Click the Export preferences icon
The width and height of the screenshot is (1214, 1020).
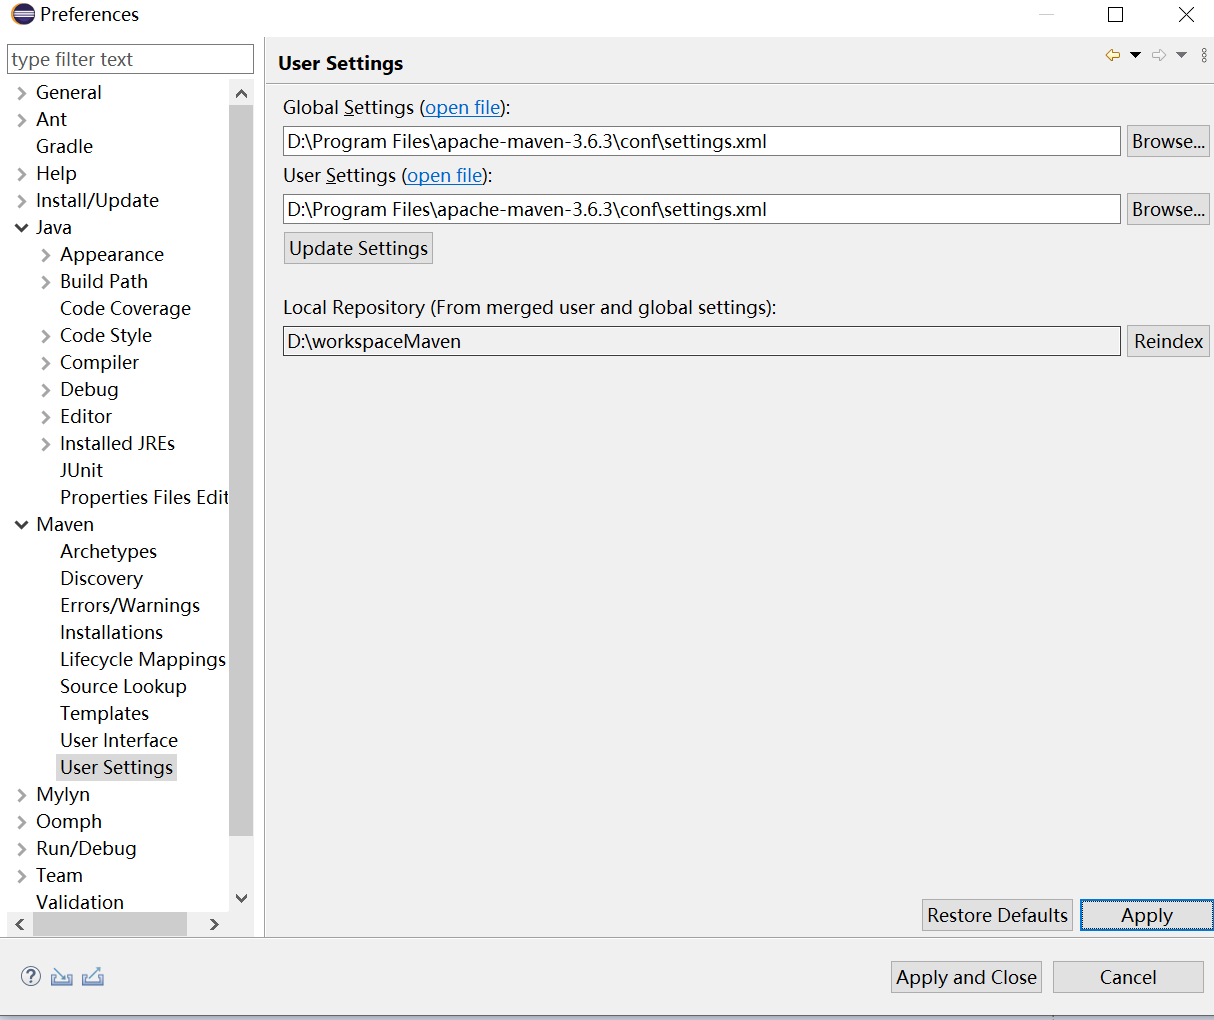tap(92, 976)
